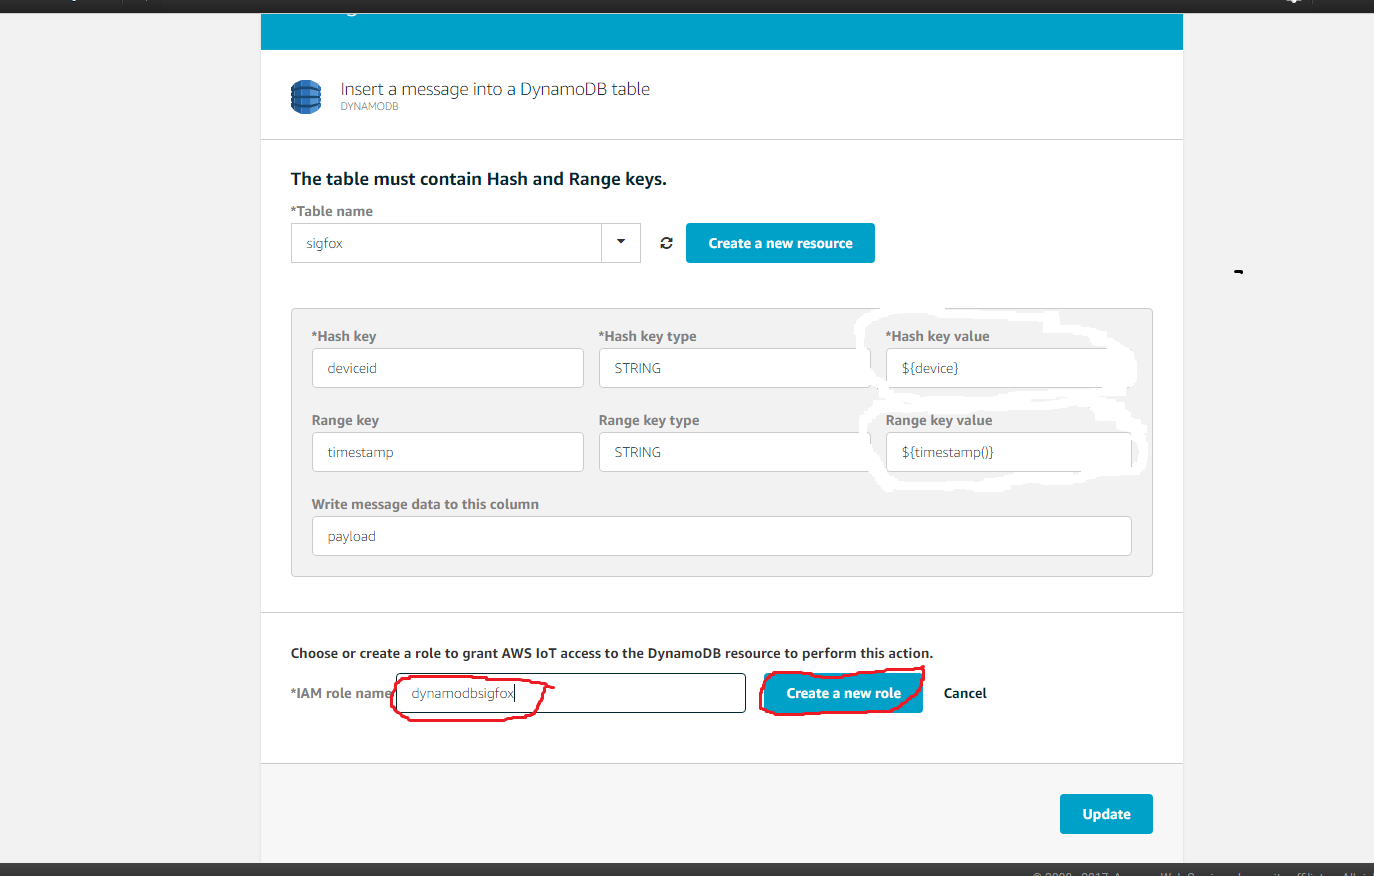The height and width of the screenshot is (876, 1374).
Task: Click the Update button
Action: (x=1106, y=814)
